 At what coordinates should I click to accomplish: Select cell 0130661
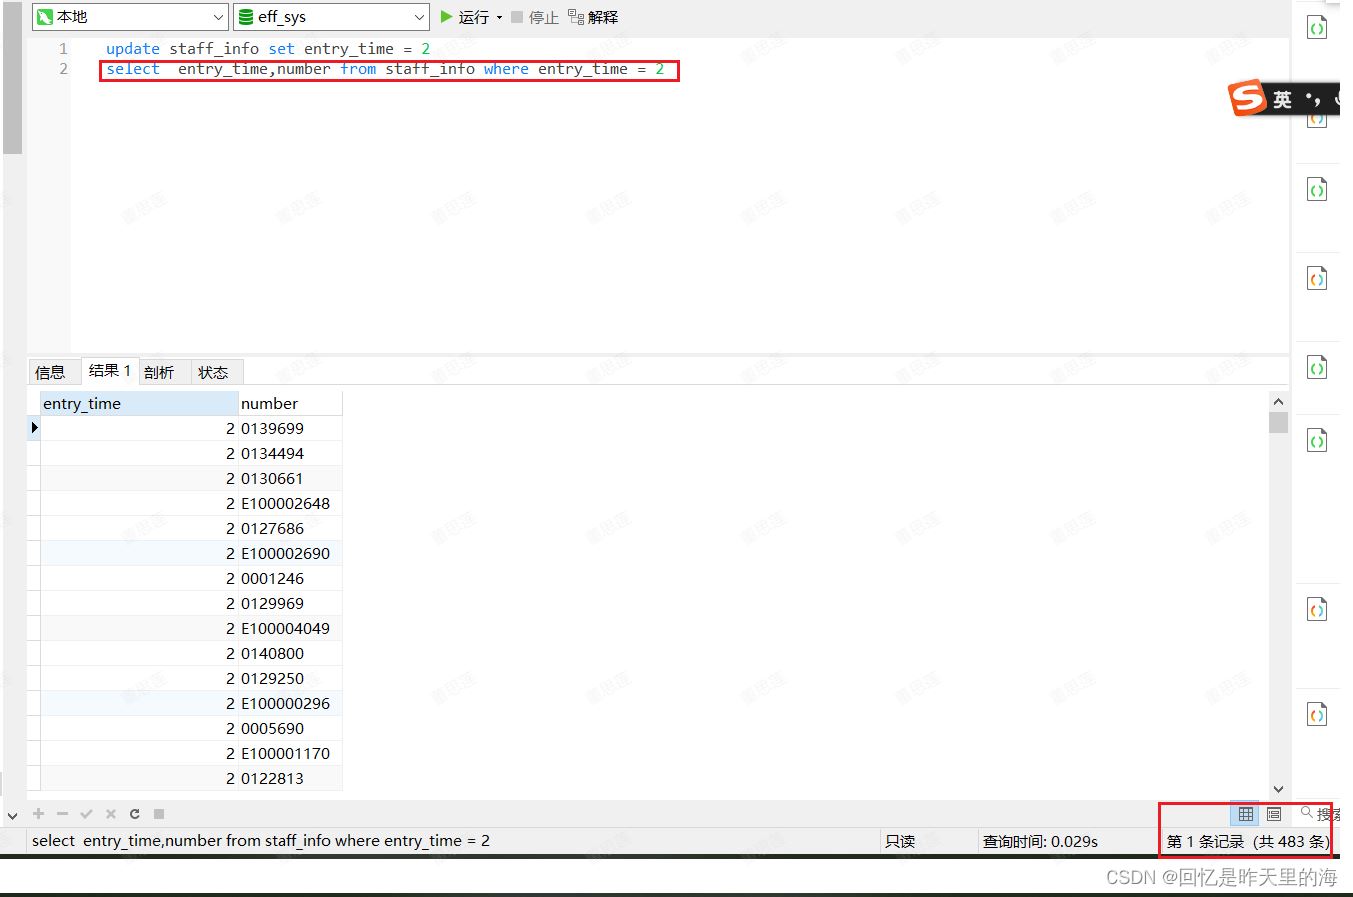tap(290, 478)
